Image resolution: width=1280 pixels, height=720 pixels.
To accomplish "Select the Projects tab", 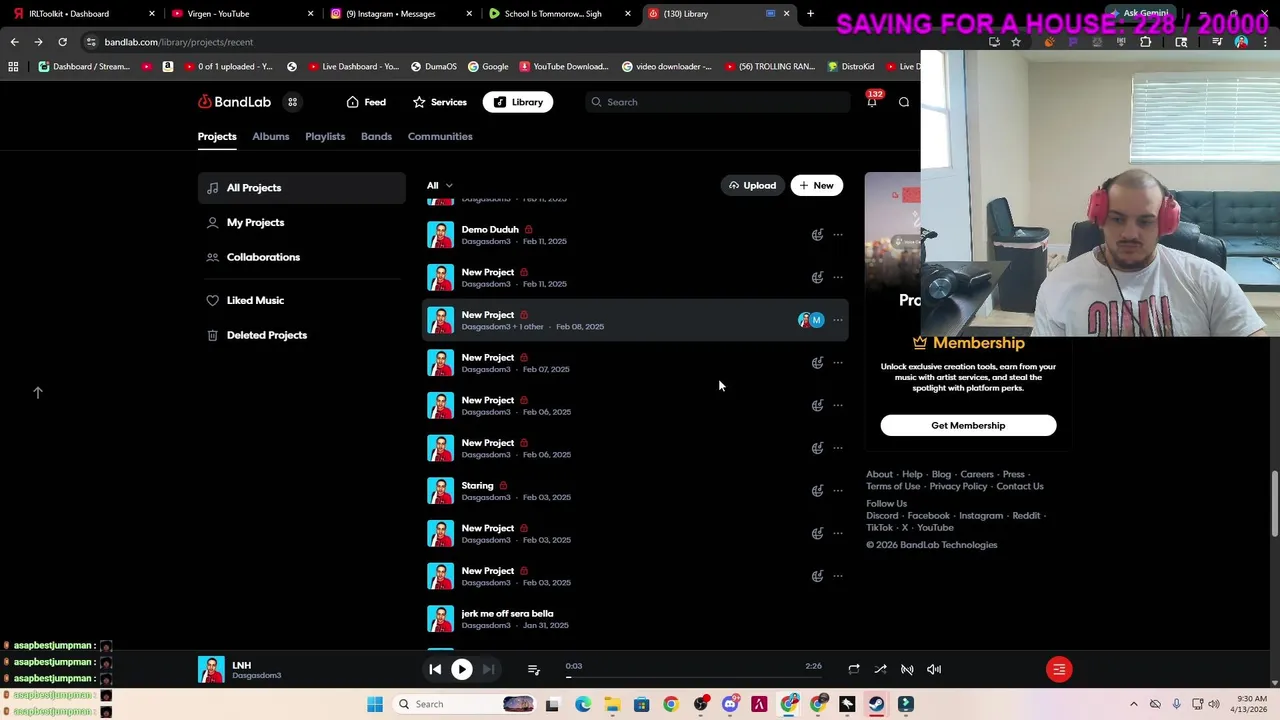I will point(217,136).
